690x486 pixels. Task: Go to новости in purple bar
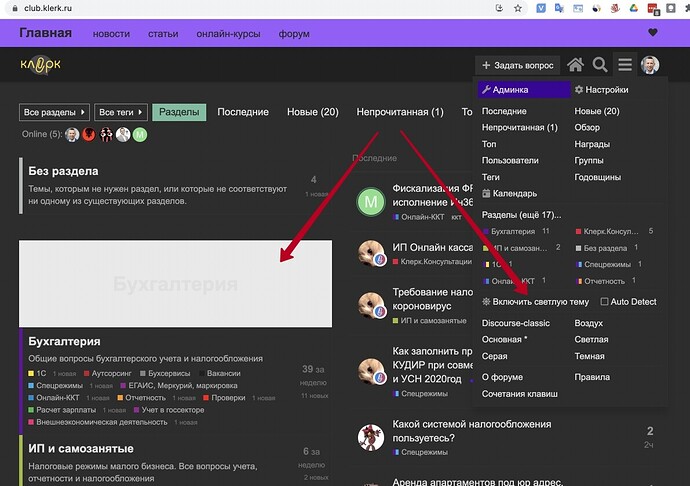click(x=111, y=34)
